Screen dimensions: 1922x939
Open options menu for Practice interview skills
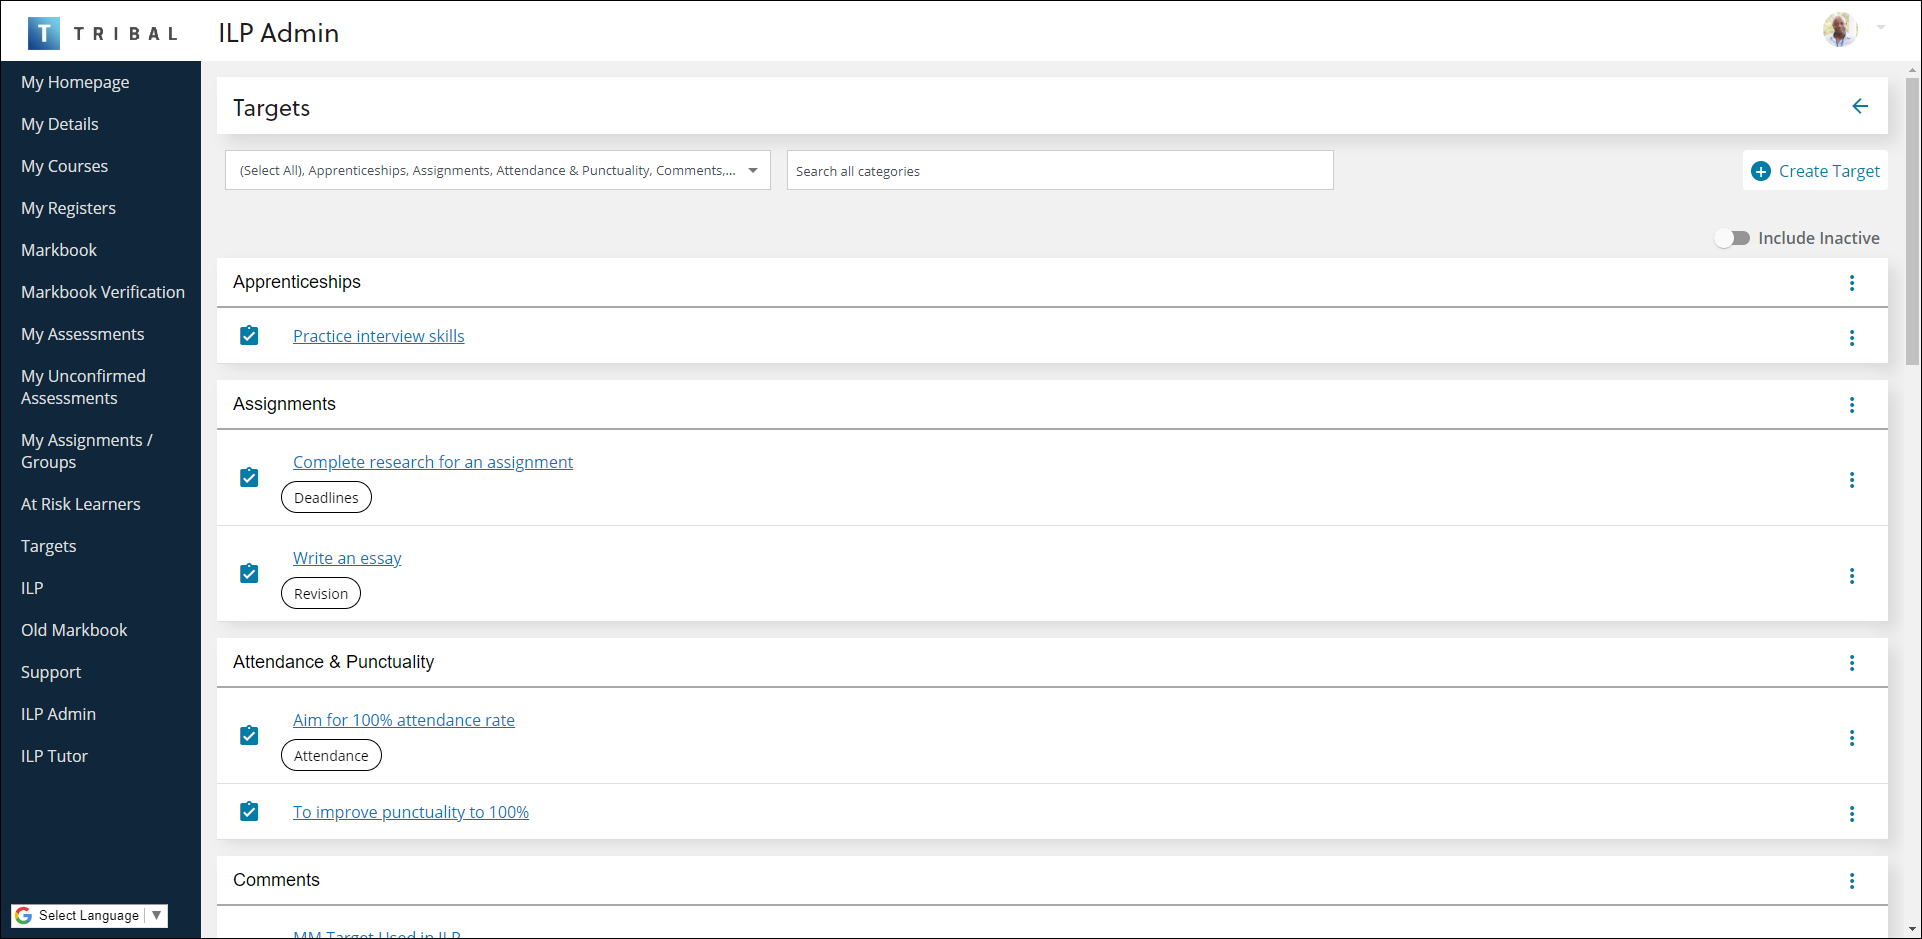(1852, 338)
